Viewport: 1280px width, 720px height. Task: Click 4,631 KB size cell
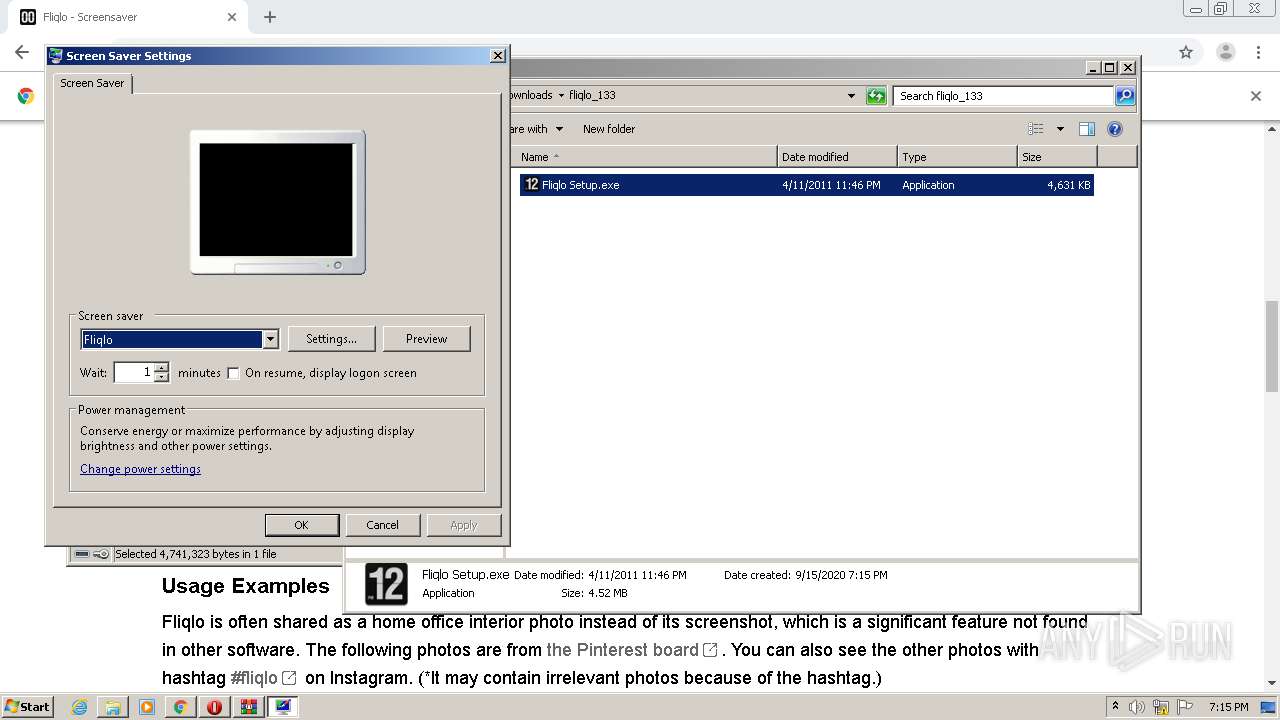(1068, 185)
